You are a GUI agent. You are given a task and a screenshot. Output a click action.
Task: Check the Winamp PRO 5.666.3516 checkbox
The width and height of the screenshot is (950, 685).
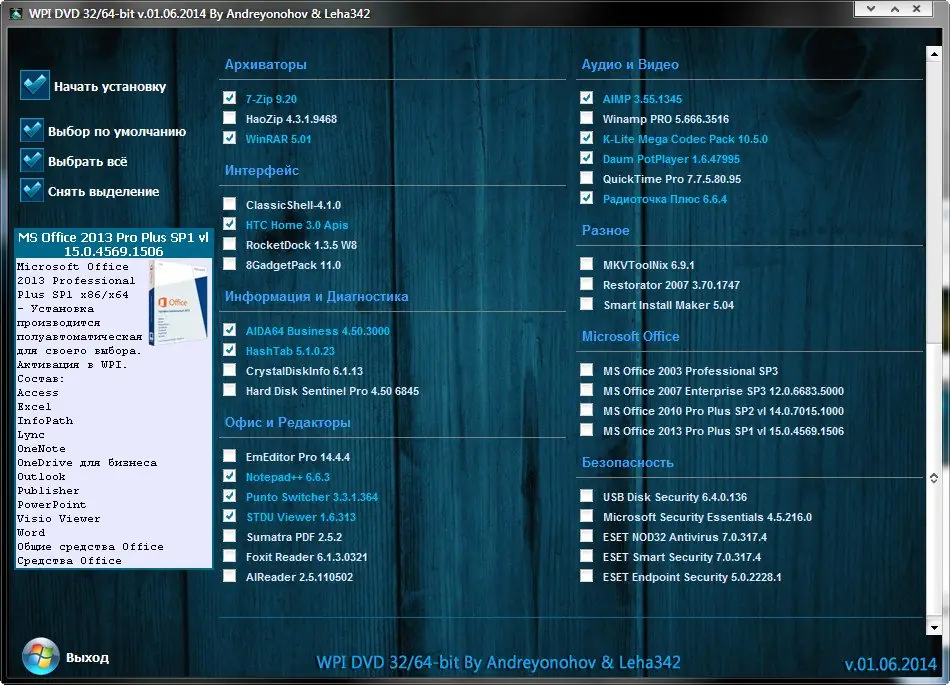tap(586, 117)
